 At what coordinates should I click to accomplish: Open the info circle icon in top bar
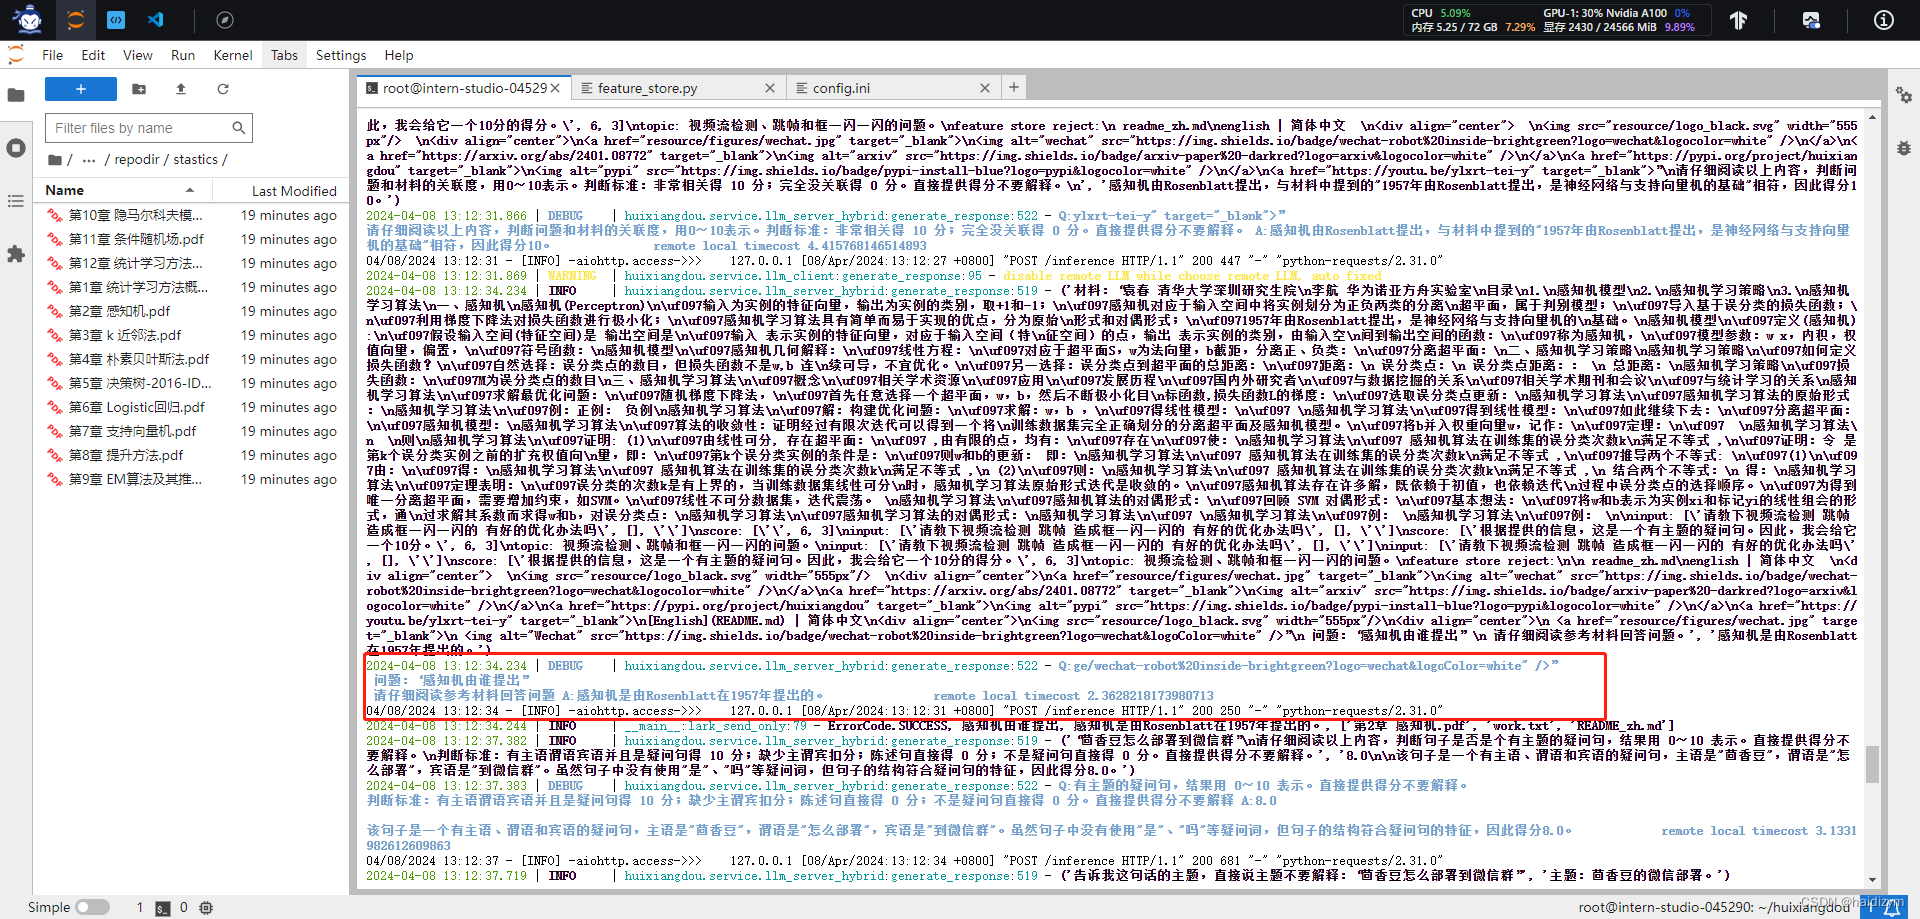pos(1884,20)
